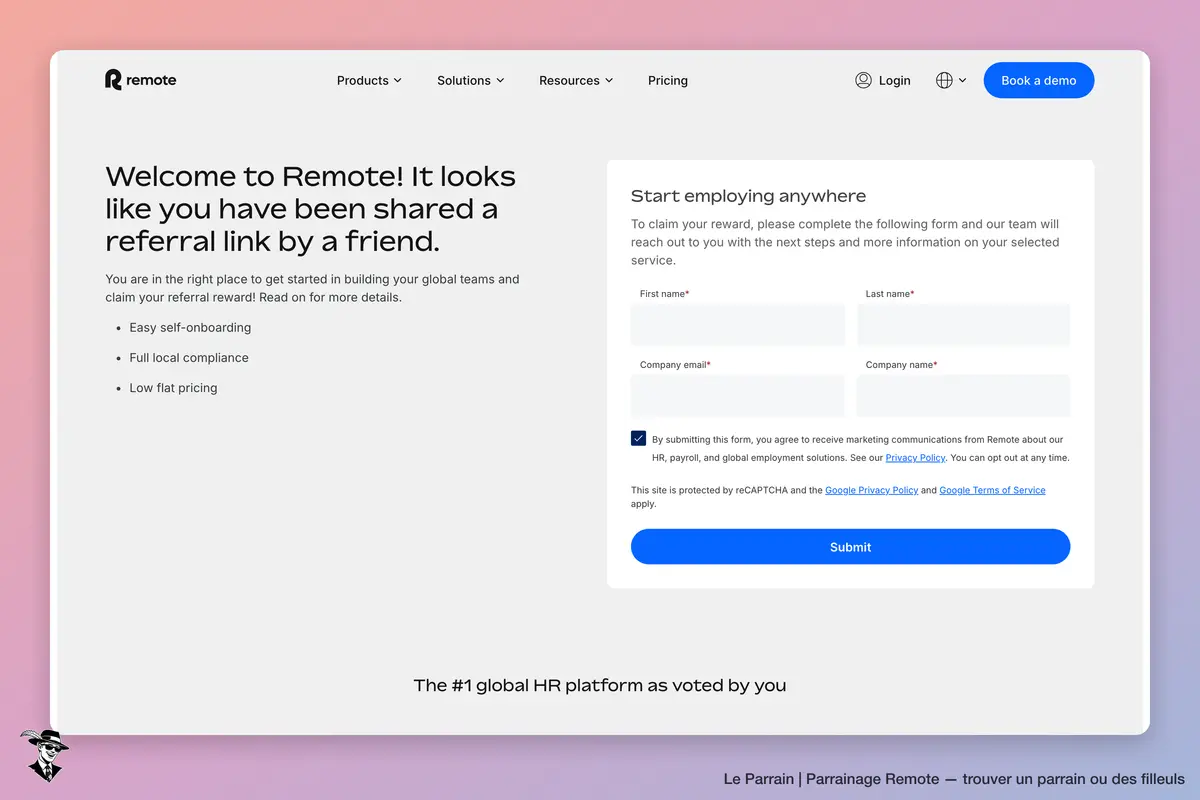Uncheck the marketing communications checkbox
The height and width of the screenshot is (800, 1200).
point(639,439)
